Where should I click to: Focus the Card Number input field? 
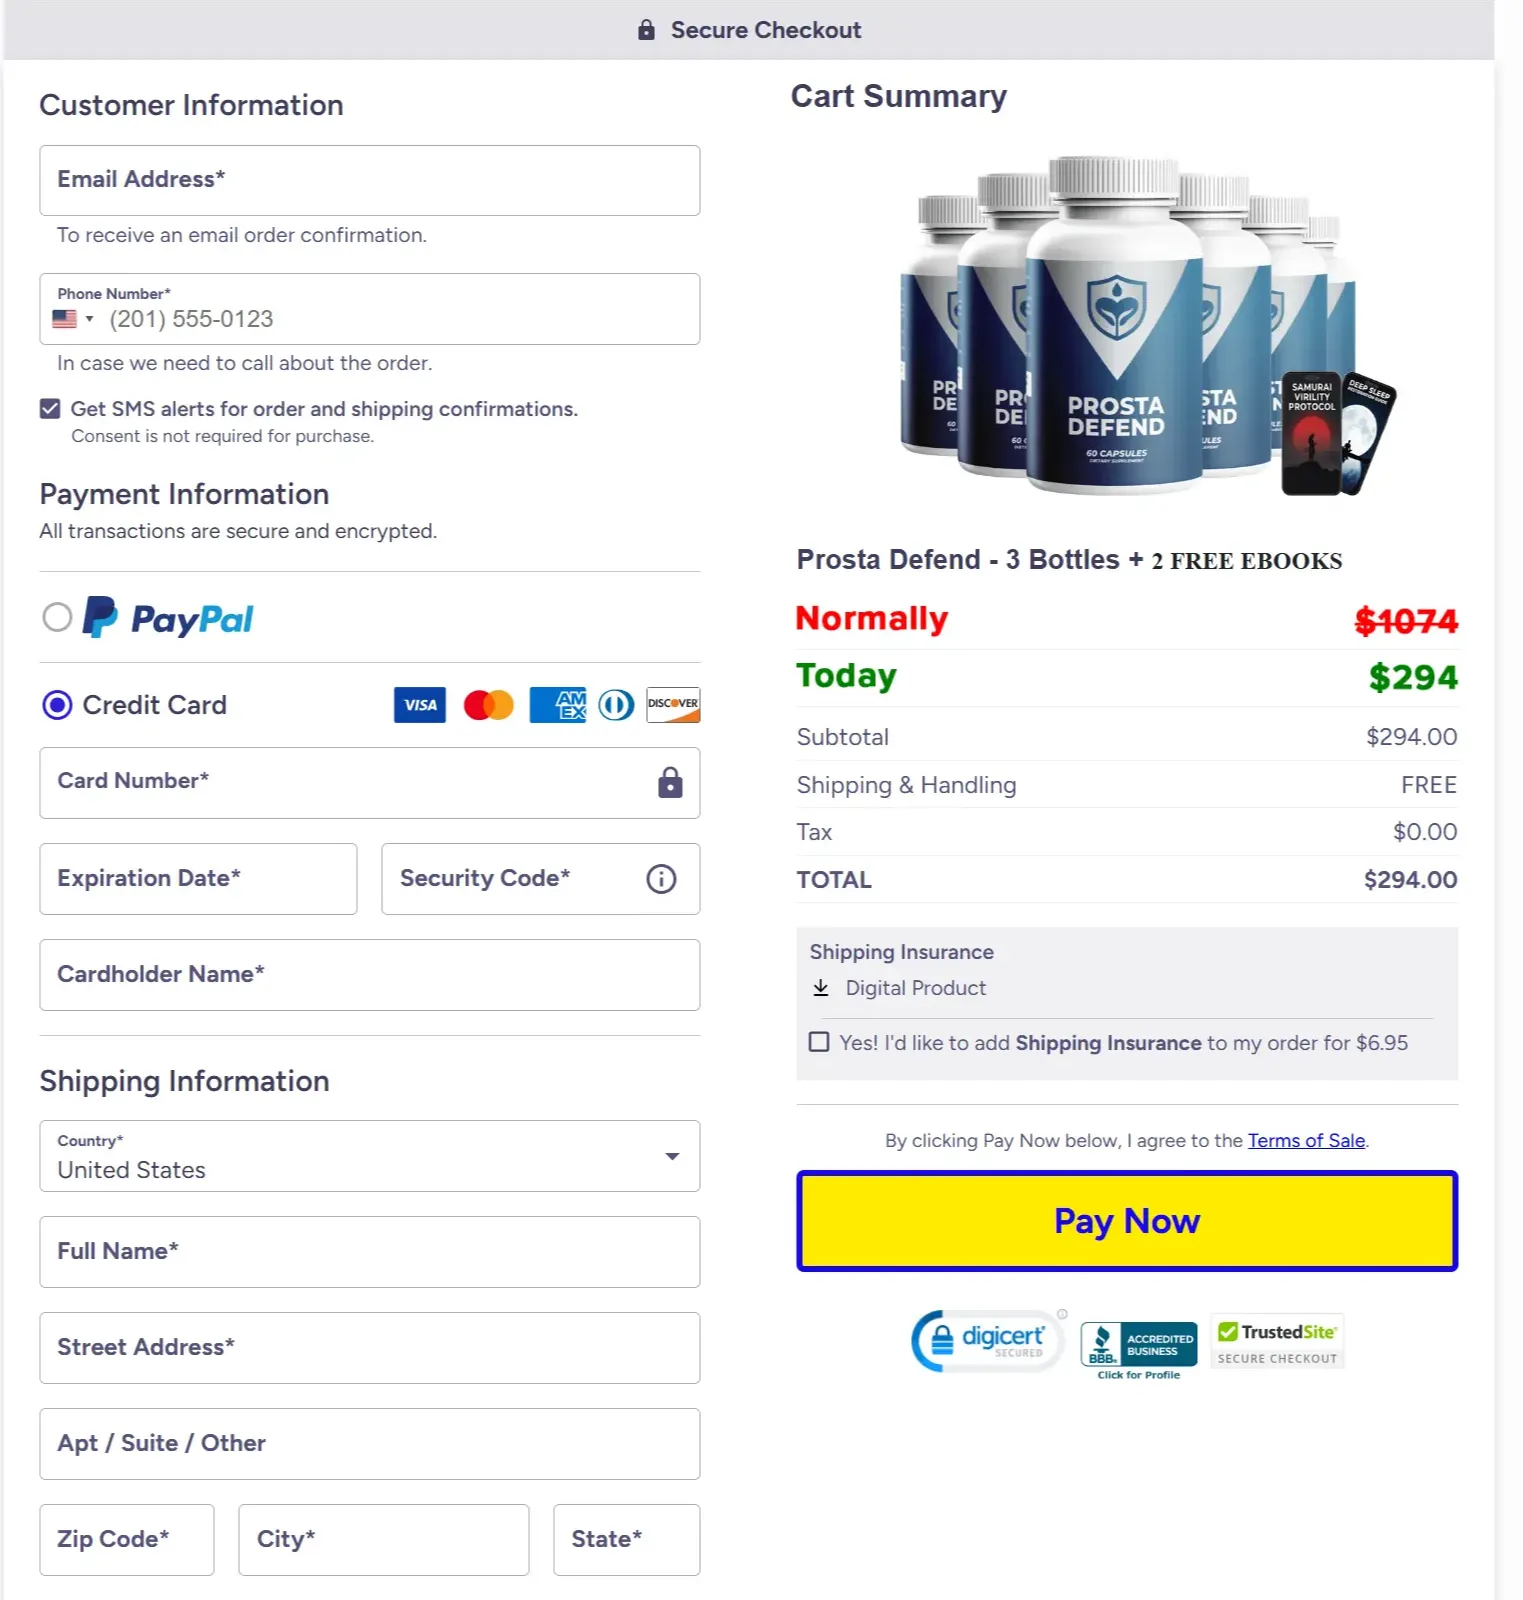point(350,783)
